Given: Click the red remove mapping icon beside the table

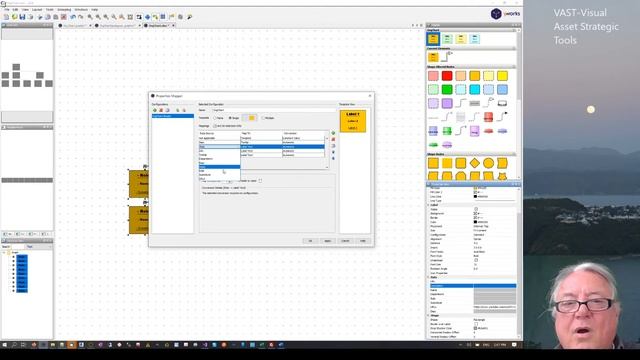Looking at the screenshot, I should point(333,139).
